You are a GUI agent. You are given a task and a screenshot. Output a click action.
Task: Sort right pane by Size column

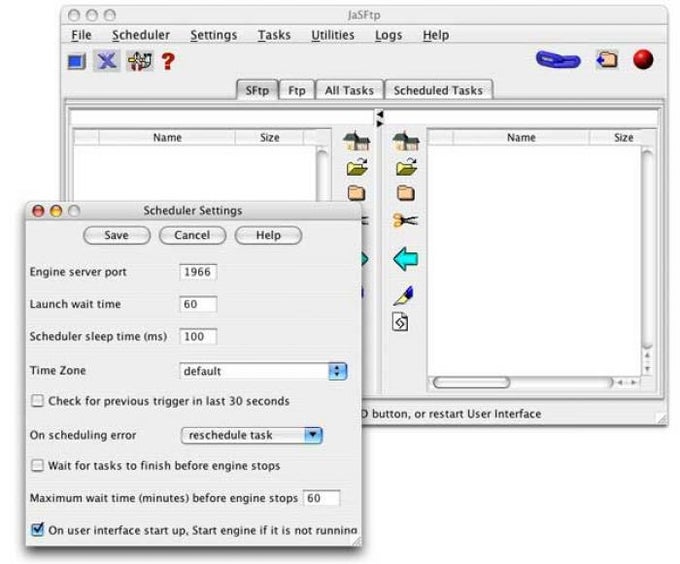pos(623,137)
